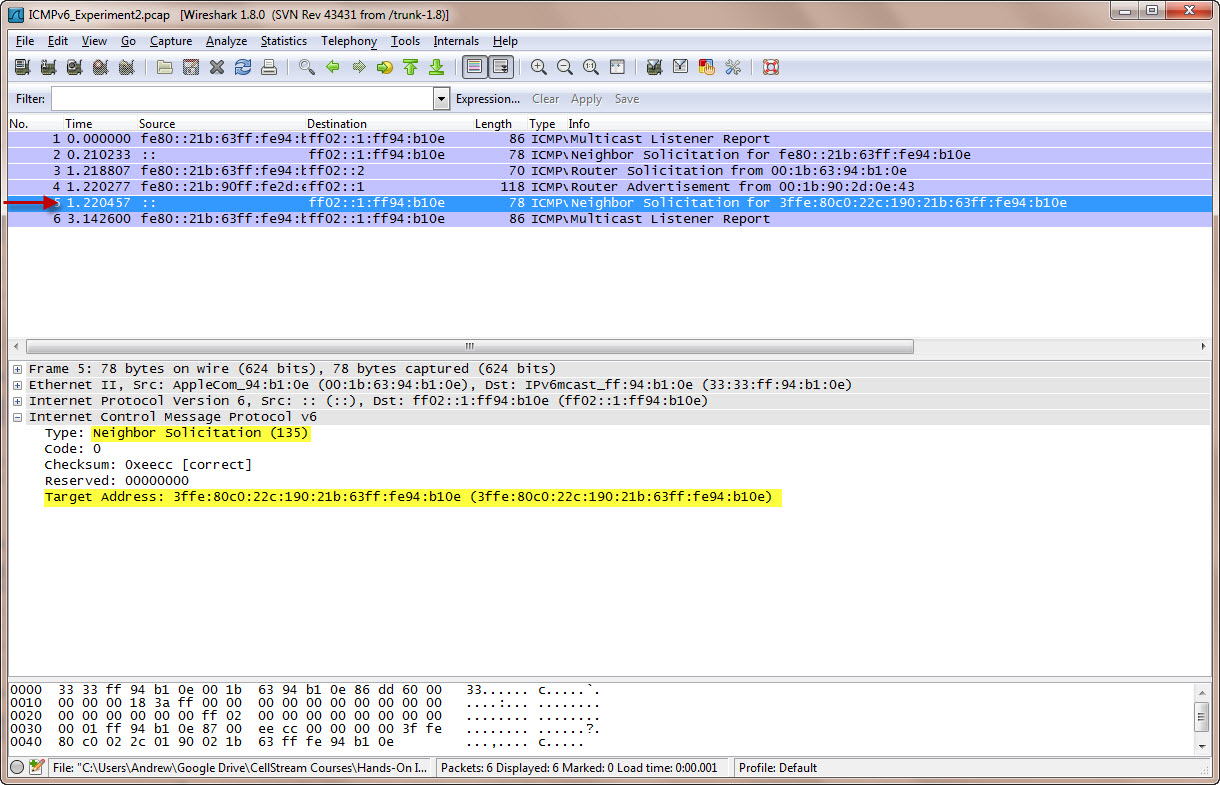Expand the Ethernet II tree node
Image resolution: width=1220 pixels, height=785 pixels.
(x=18, y=385)
